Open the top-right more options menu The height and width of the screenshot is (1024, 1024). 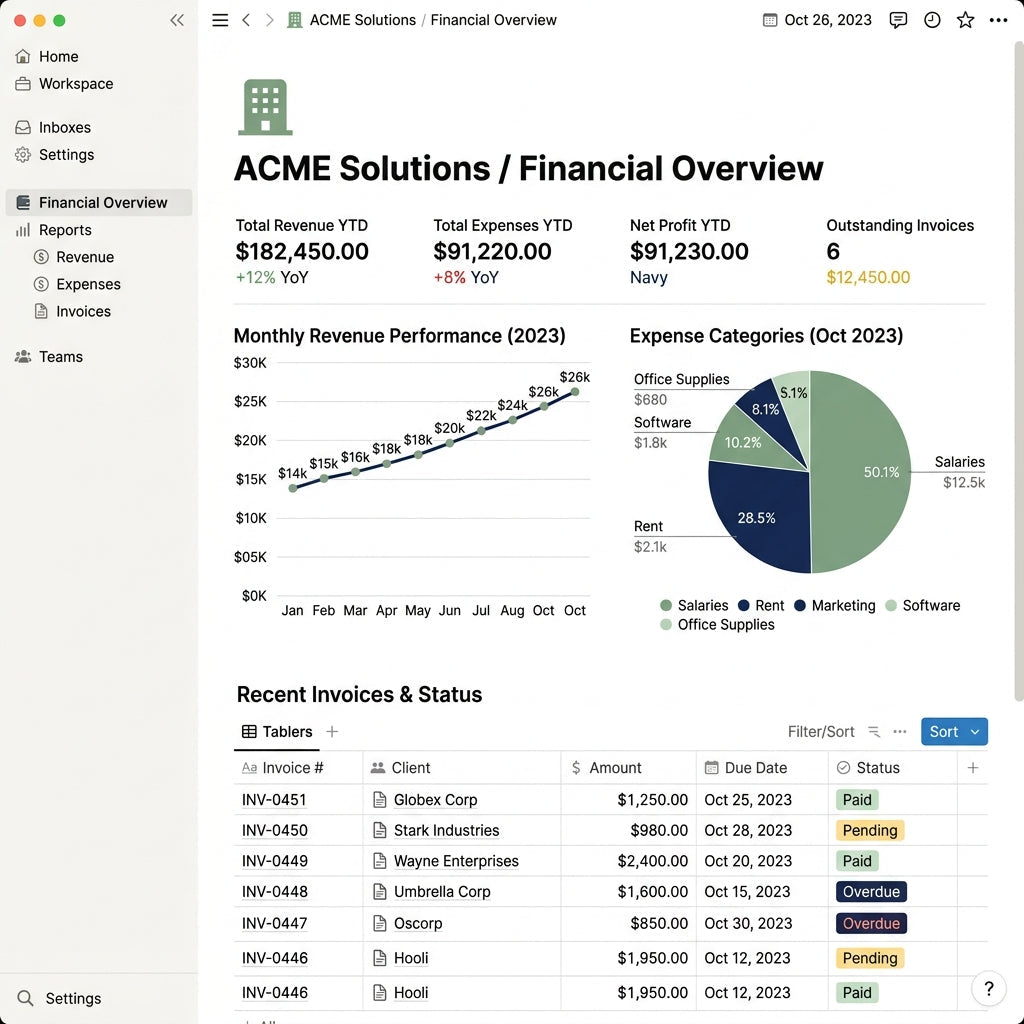pyautogui.click(x=998, y=20)
